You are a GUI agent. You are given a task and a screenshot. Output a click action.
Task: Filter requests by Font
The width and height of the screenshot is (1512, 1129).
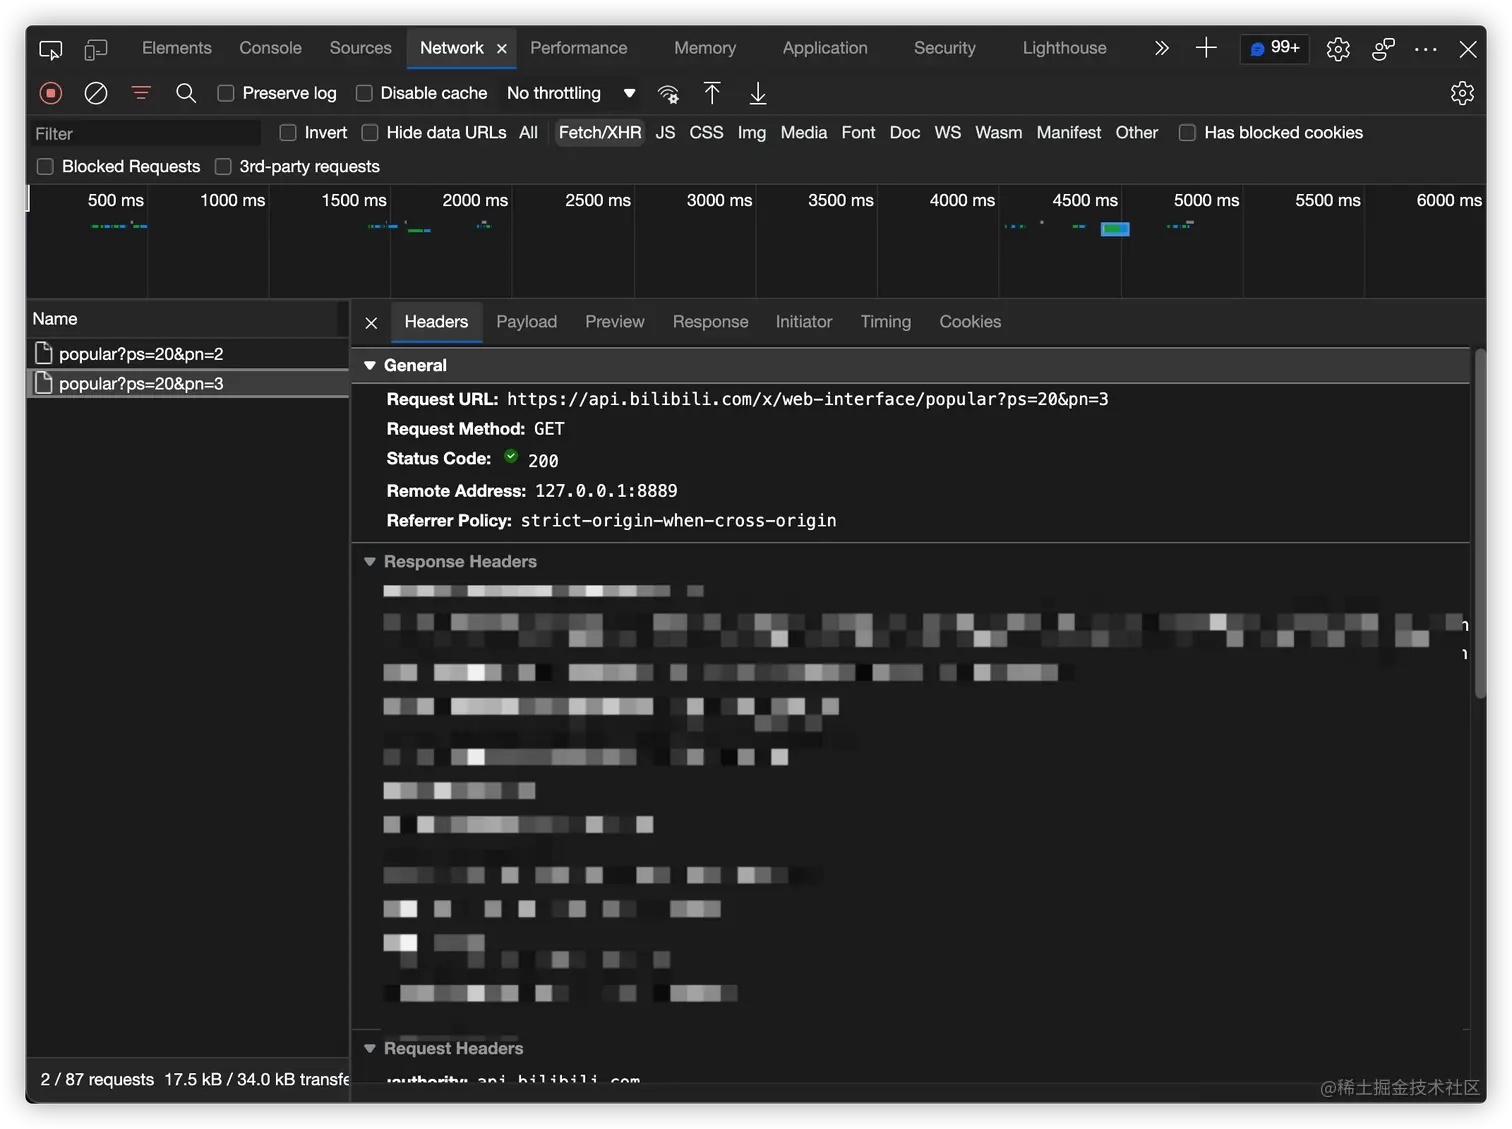[x=858, y=133]
